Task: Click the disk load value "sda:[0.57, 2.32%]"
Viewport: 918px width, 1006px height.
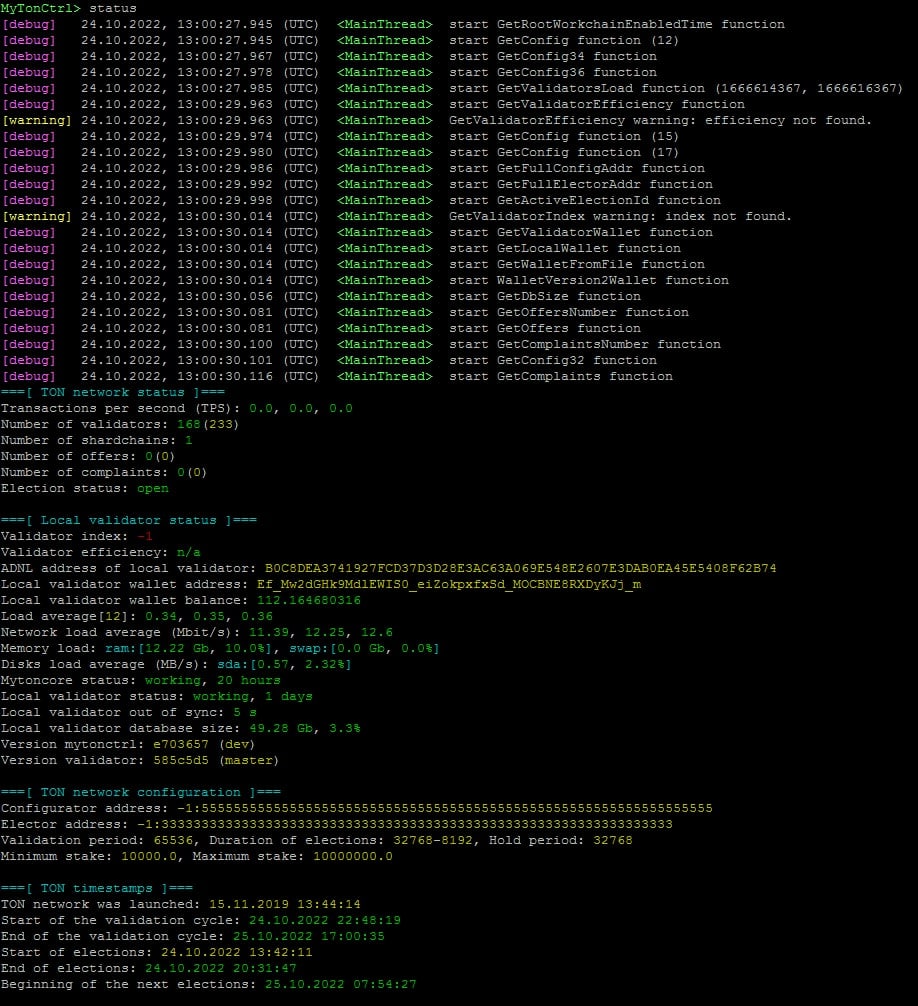Action: coord(284,665)
